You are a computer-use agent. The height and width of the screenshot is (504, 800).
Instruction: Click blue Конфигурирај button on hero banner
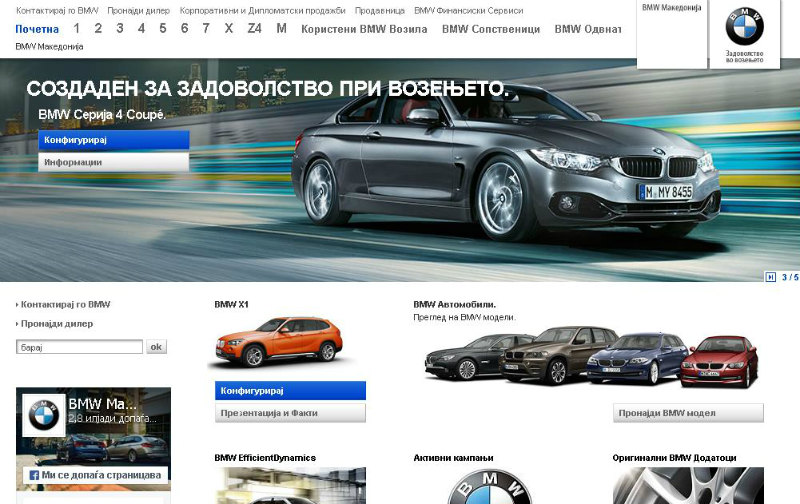tap(114, 140)
